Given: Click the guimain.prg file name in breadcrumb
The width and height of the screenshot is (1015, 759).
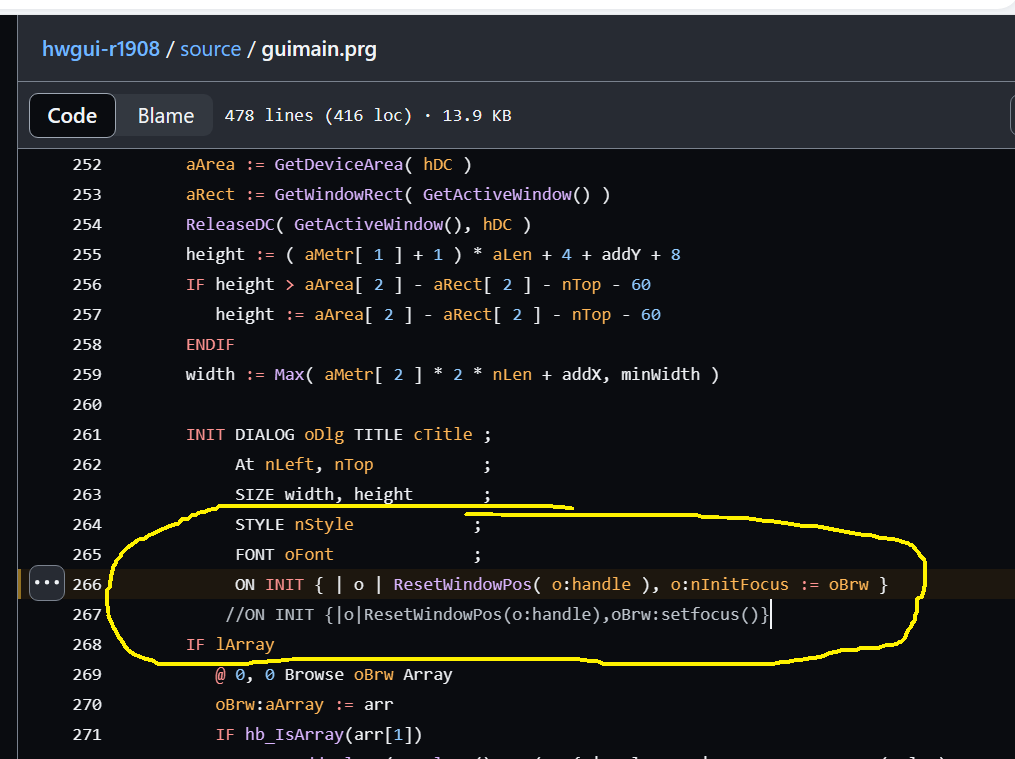Looking at the screenshot, I should (319, 49).
